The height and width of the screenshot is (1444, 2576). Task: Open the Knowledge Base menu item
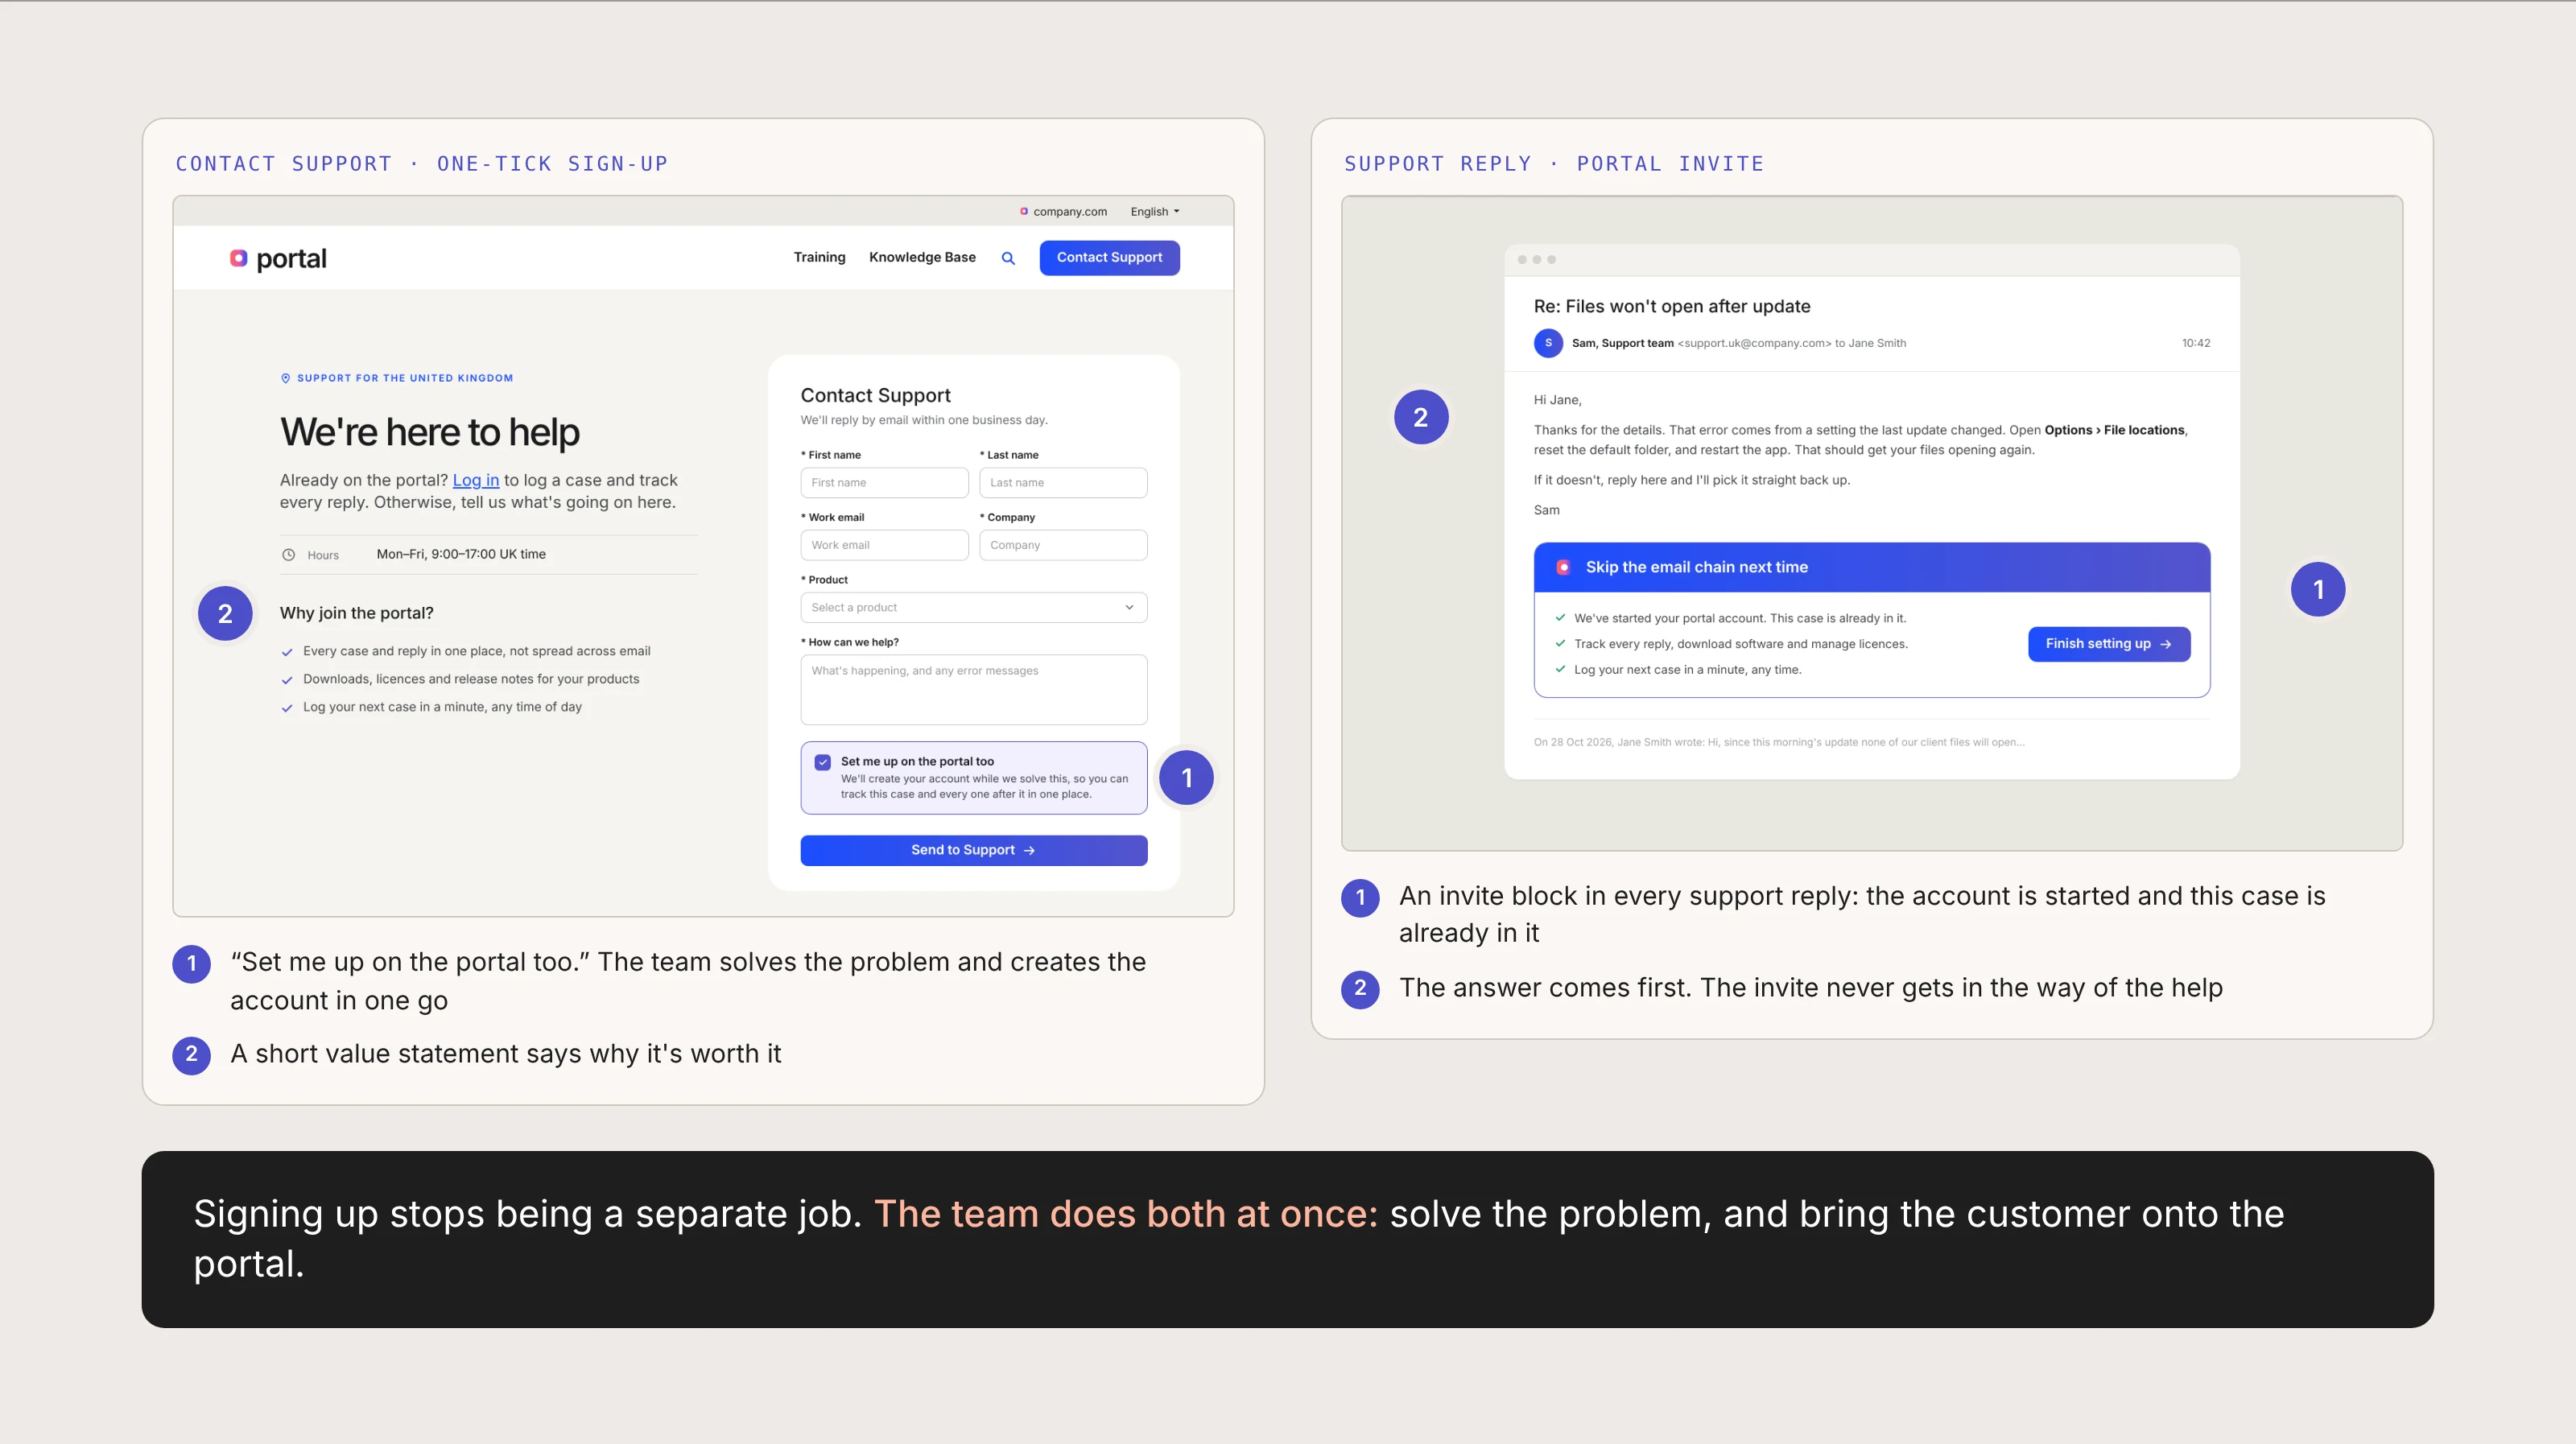pyautogui.click(x=922, y=257)
